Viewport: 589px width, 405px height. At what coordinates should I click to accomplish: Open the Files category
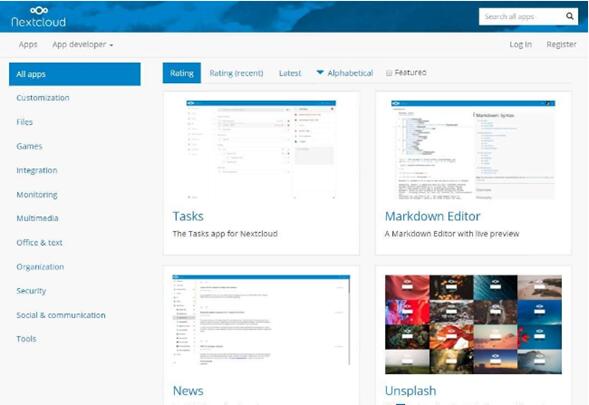point(24,122)
